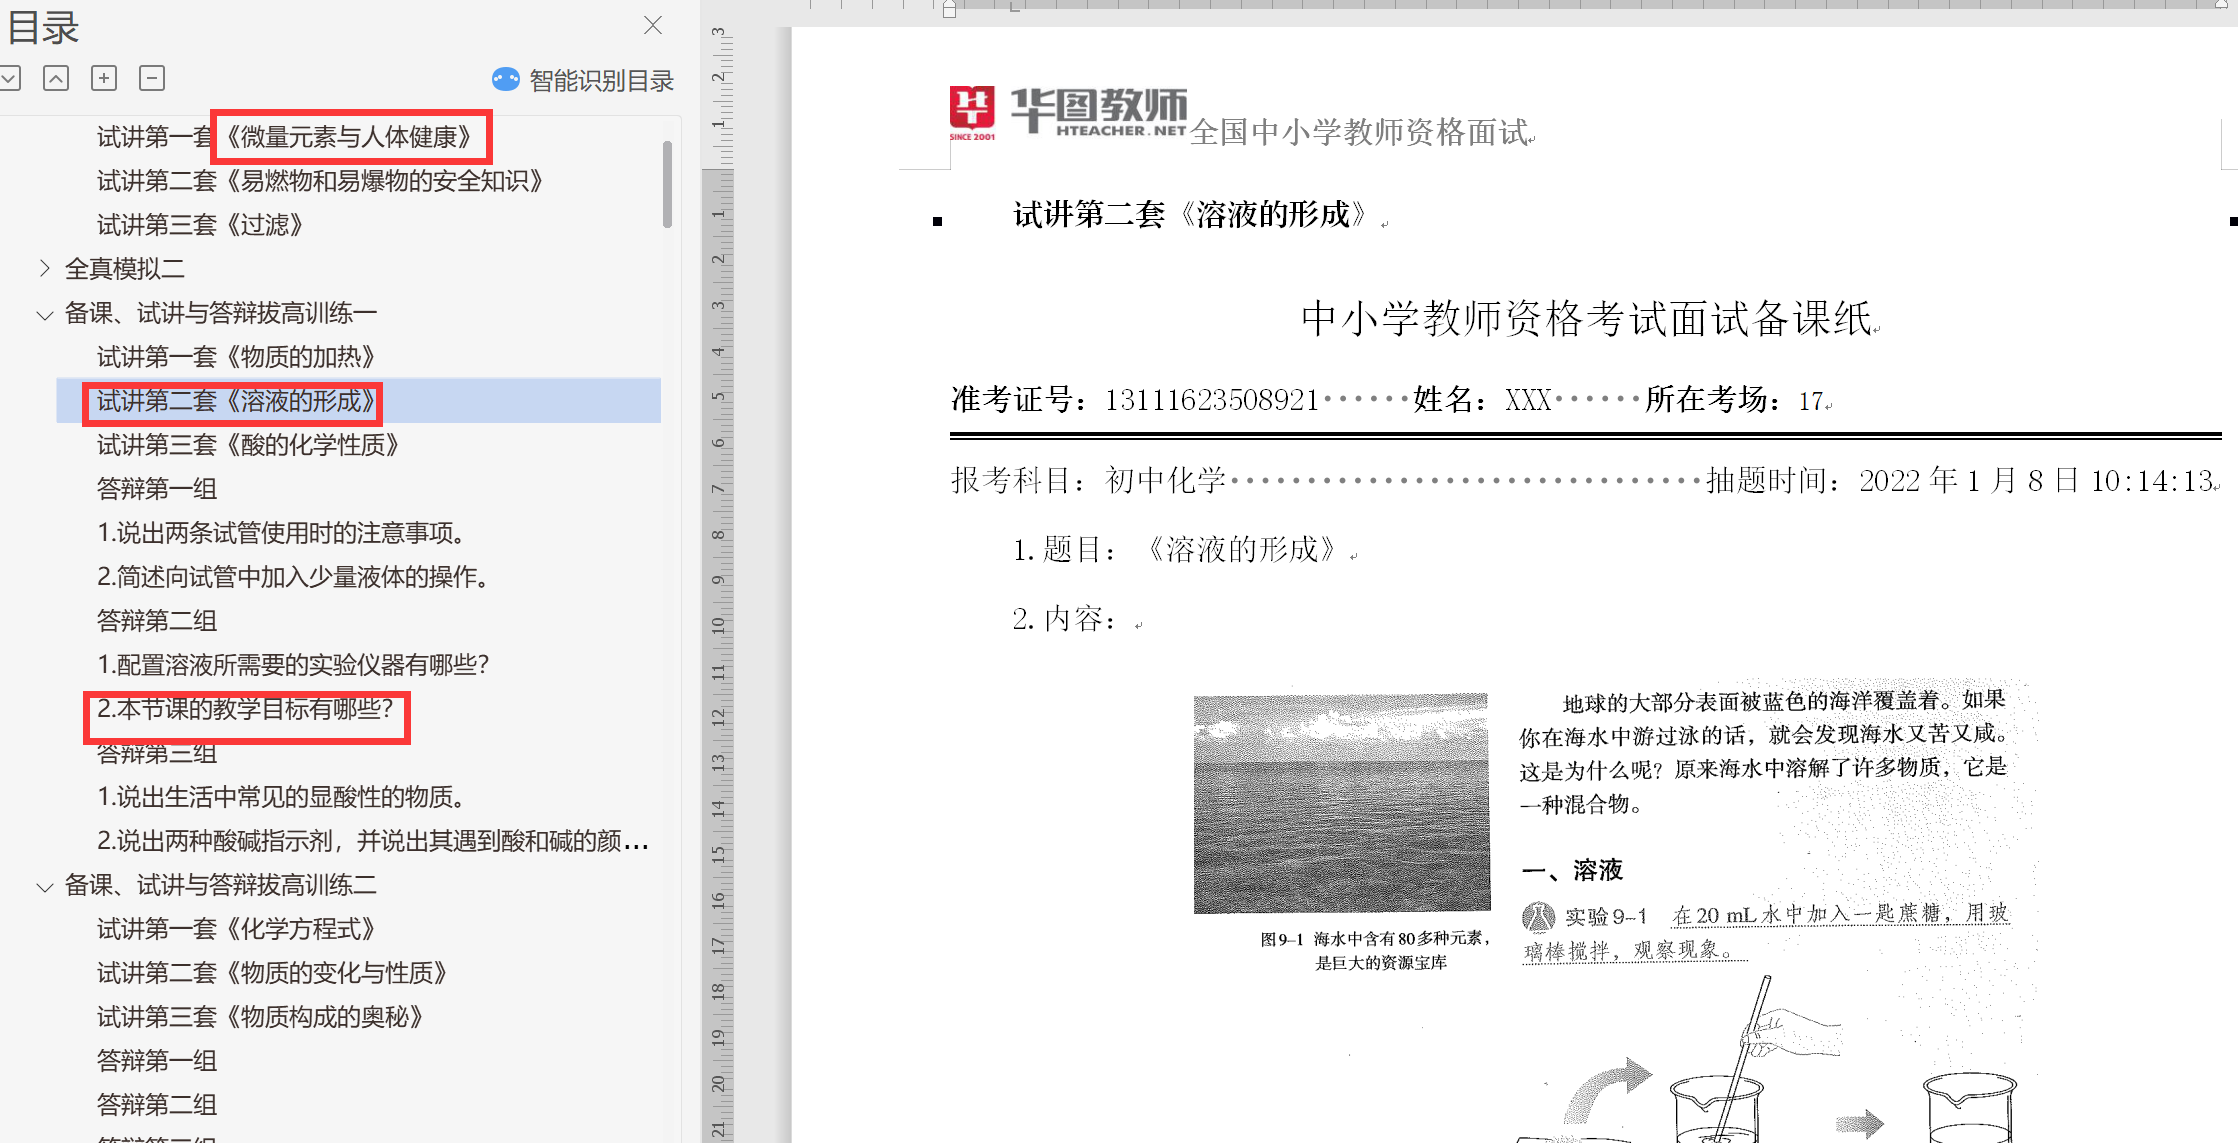The width and height of the screenshot is (2238, 1143).
Task: Click the plus box promote-level icon
Action: (x=104, y=78)
